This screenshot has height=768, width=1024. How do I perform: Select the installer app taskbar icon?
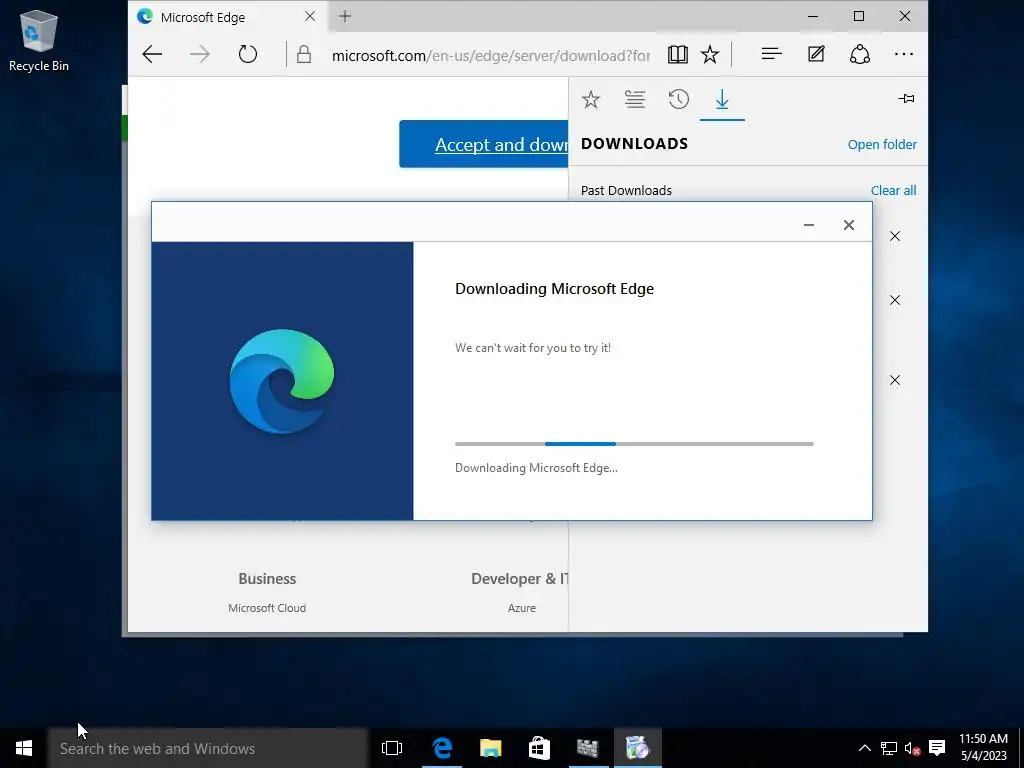(x=637, y=748)
